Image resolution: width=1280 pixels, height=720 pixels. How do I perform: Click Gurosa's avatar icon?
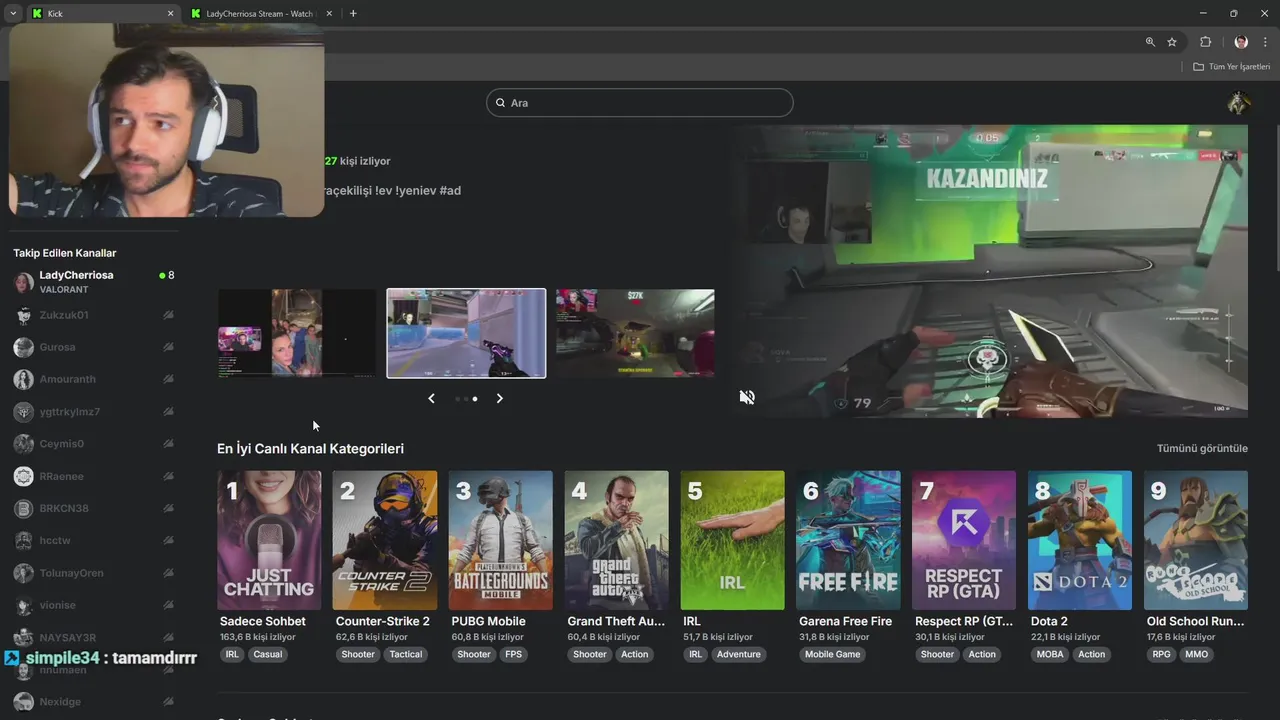click(x=23, y=347)
